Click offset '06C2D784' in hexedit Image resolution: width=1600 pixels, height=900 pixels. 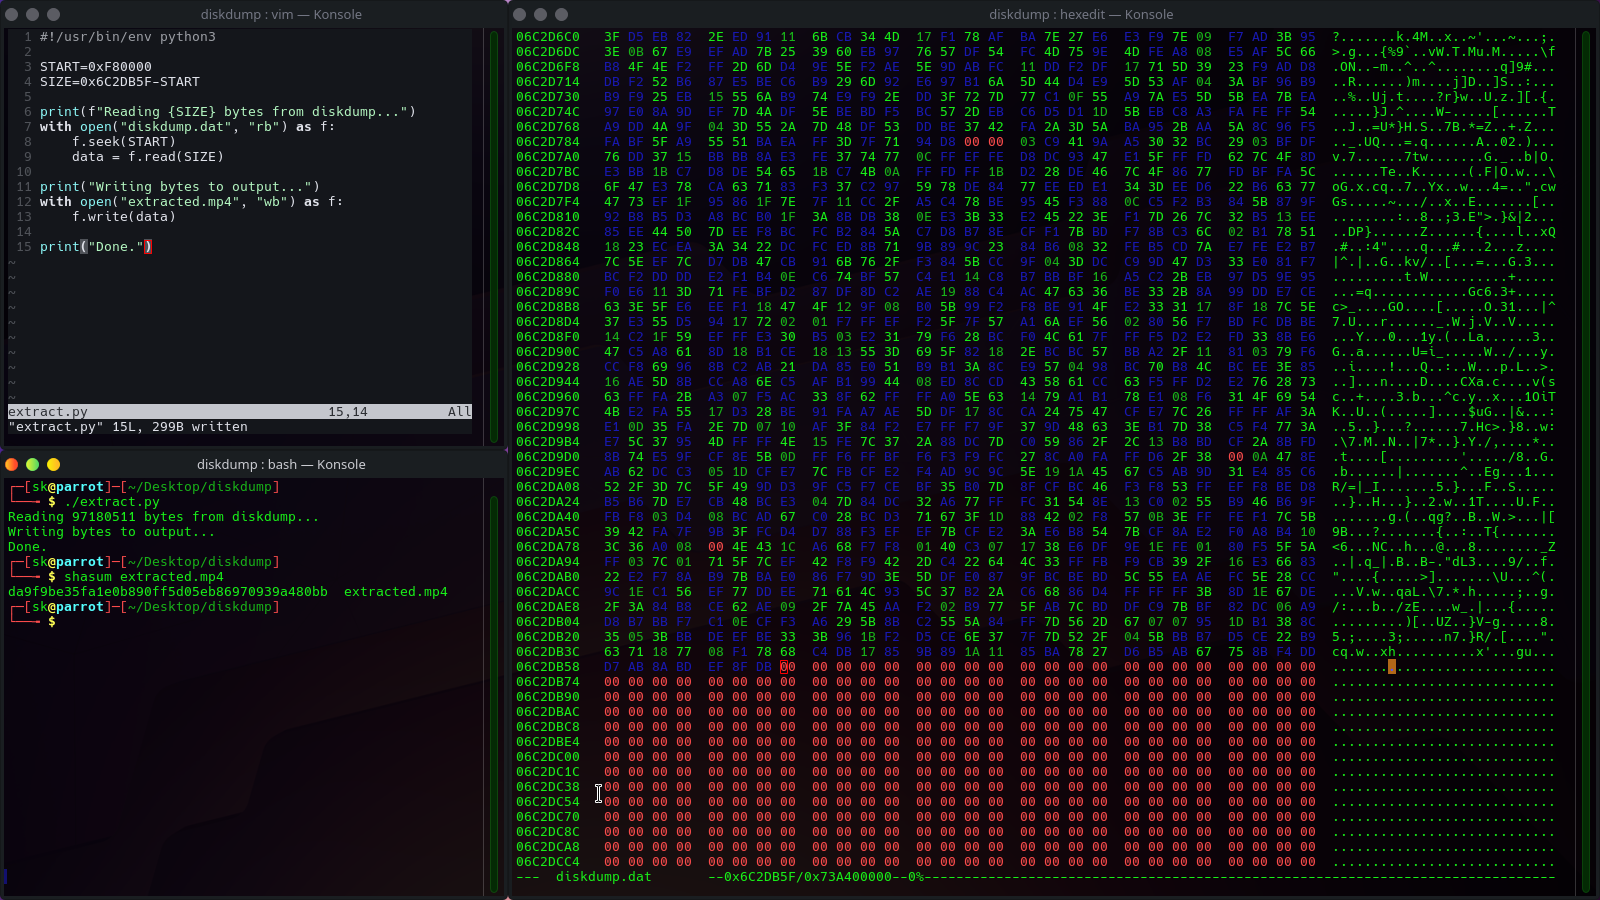[548, 142]
